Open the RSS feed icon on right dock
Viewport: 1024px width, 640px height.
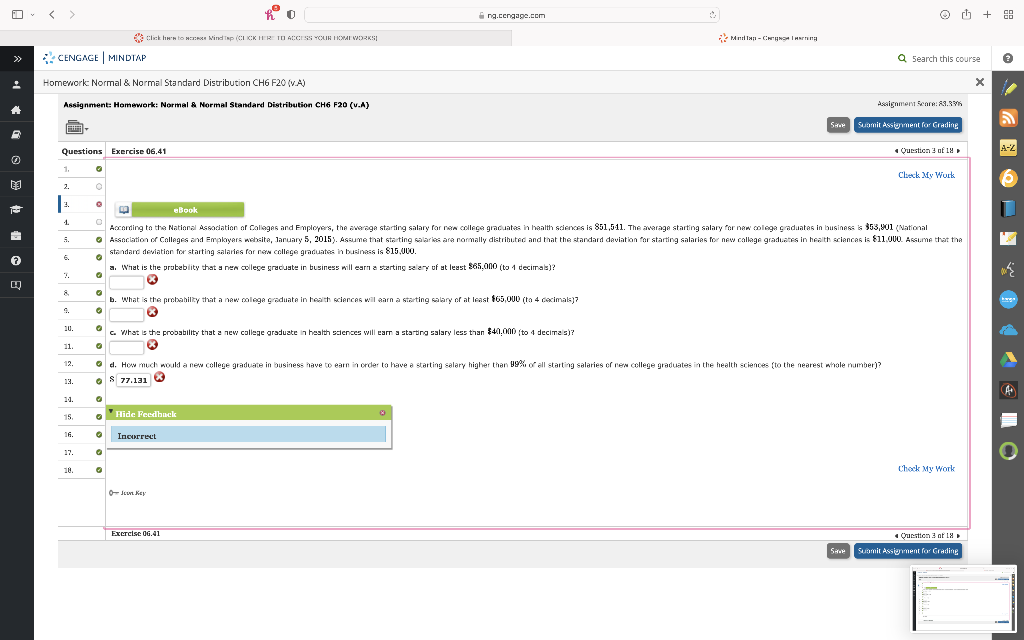pos(1009,117)
